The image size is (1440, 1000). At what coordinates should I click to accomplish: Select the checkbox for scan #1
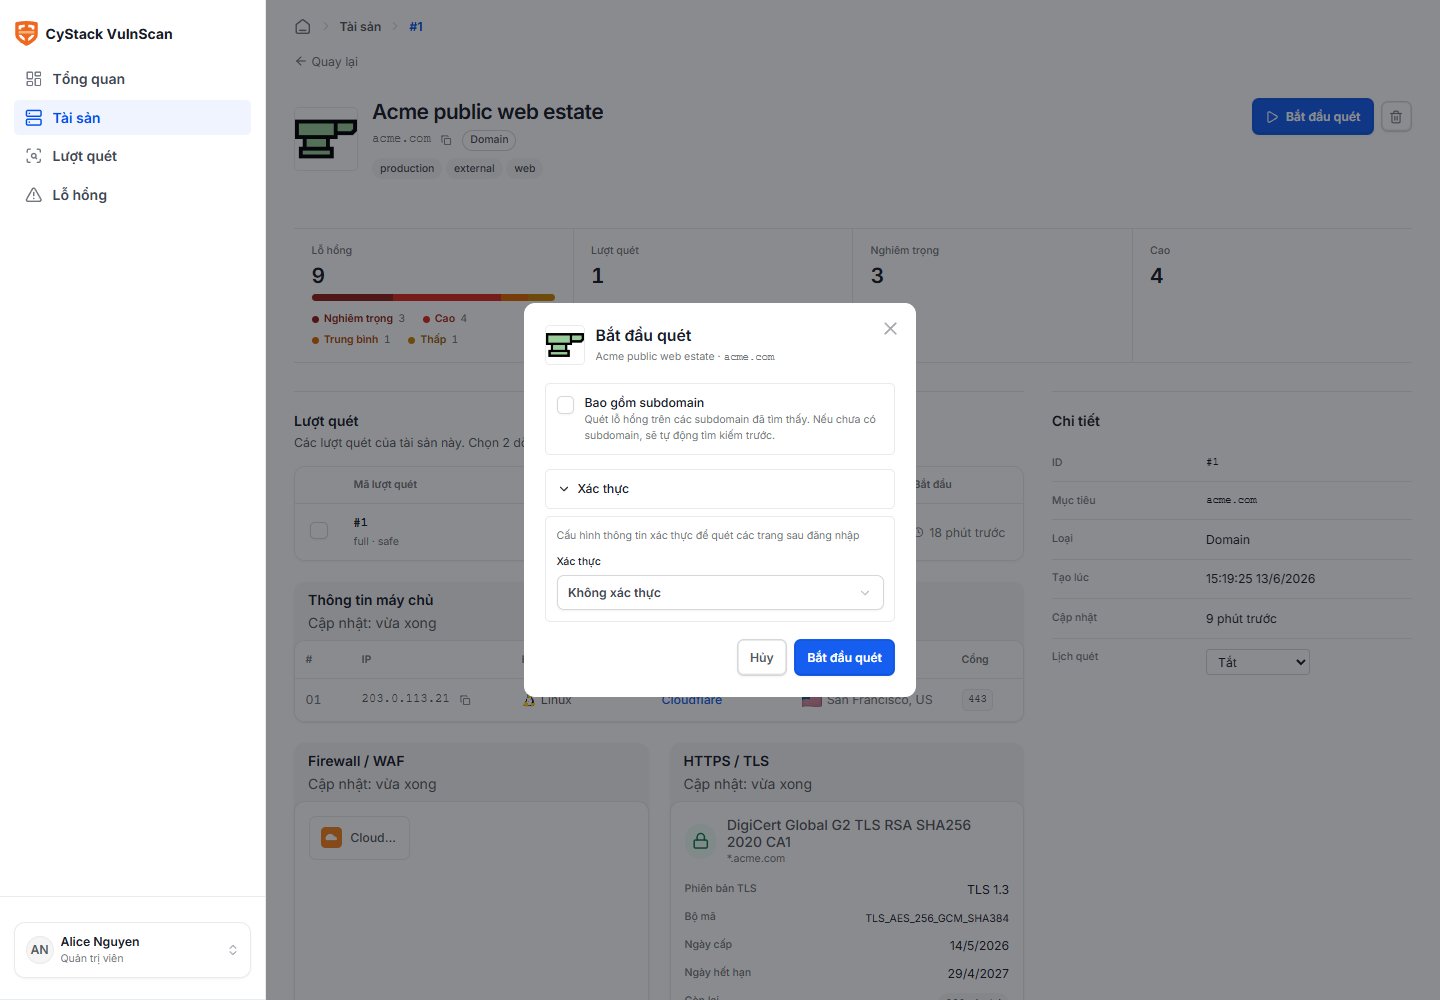pyautogui.click(x=319, y=531)
